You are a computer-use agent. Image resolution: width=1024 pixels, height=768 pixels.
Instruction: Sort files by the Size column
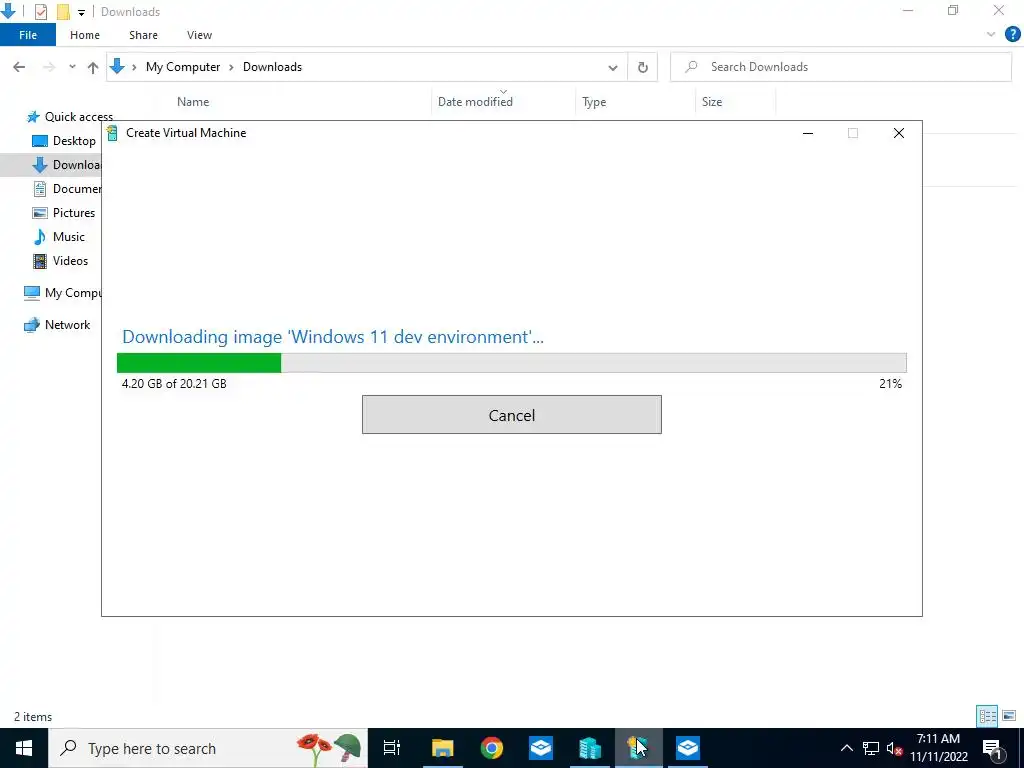pyautogui.click(x=712, y=102)
